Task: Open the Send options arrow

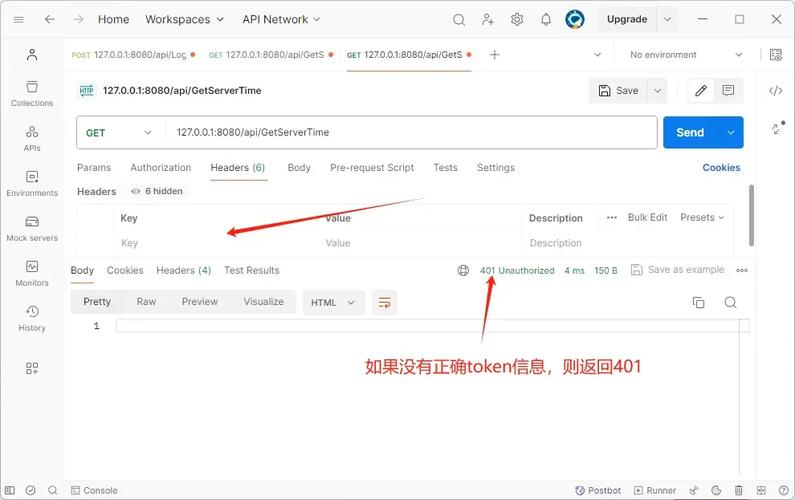Action: click(731, 133)
